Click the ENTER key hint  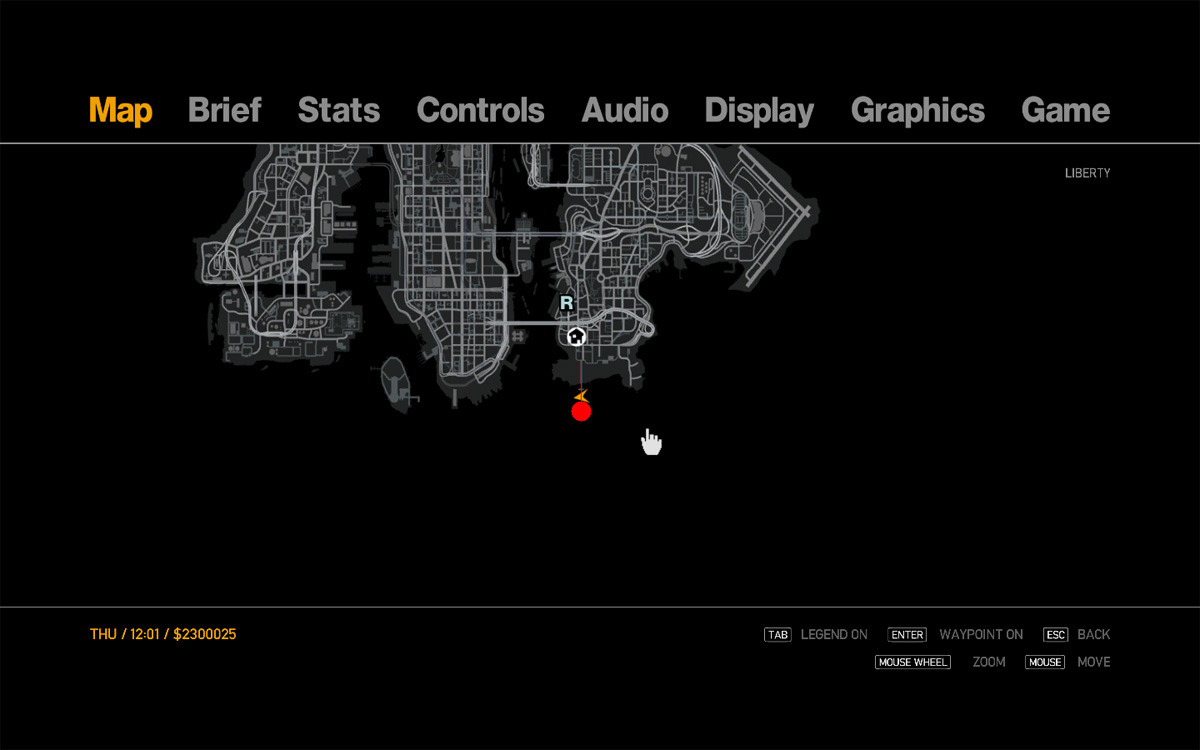[x=907, y=635]
